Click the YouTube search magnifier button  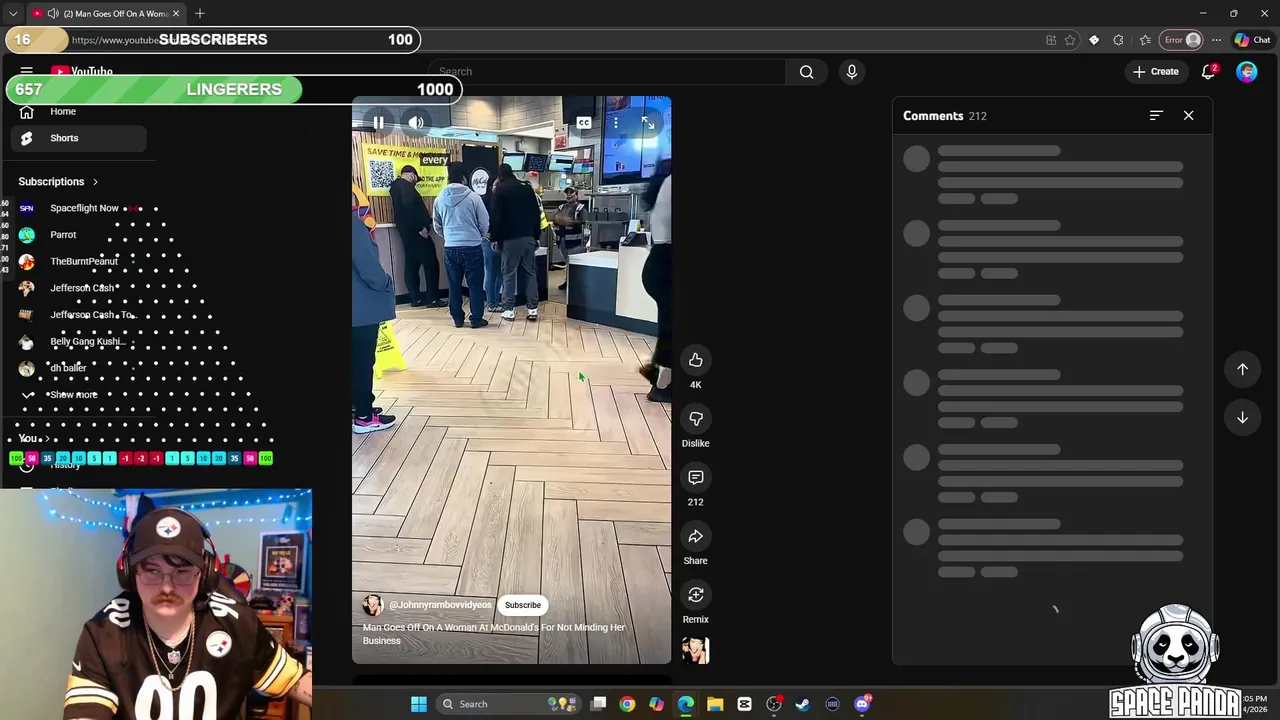tap(806, 72)
